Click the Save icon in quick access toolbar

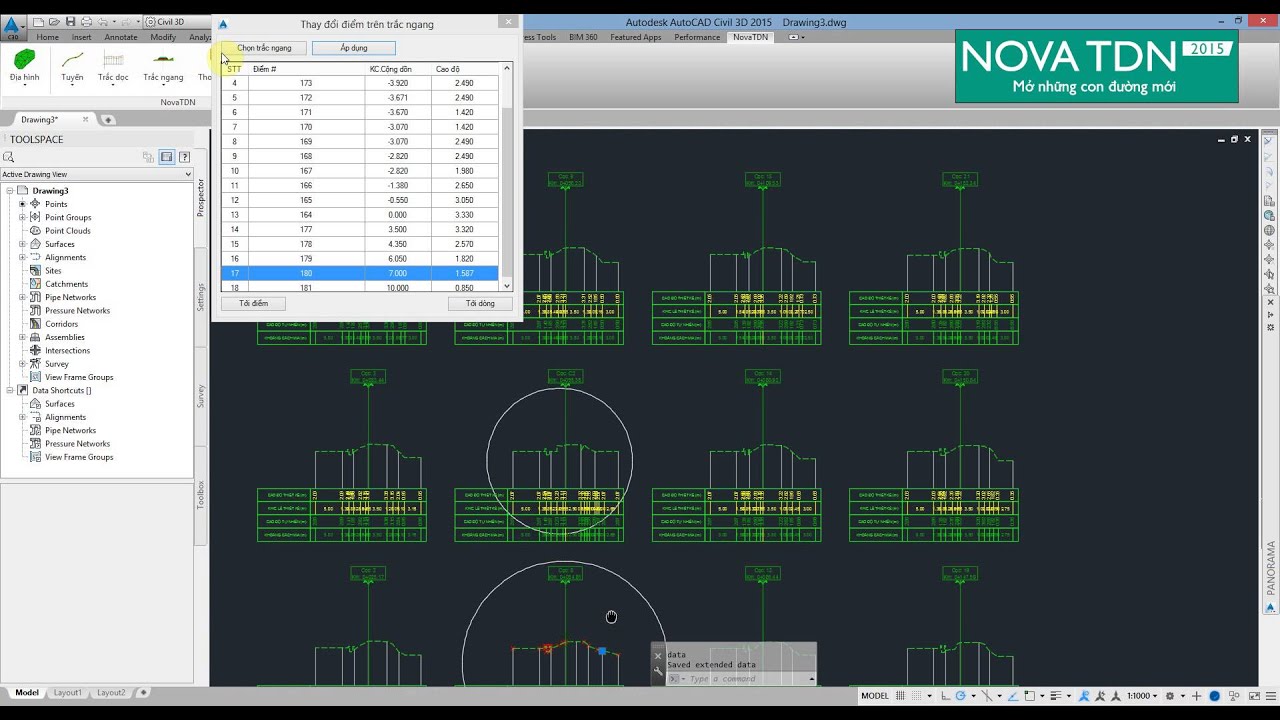(x=70, y=21)
